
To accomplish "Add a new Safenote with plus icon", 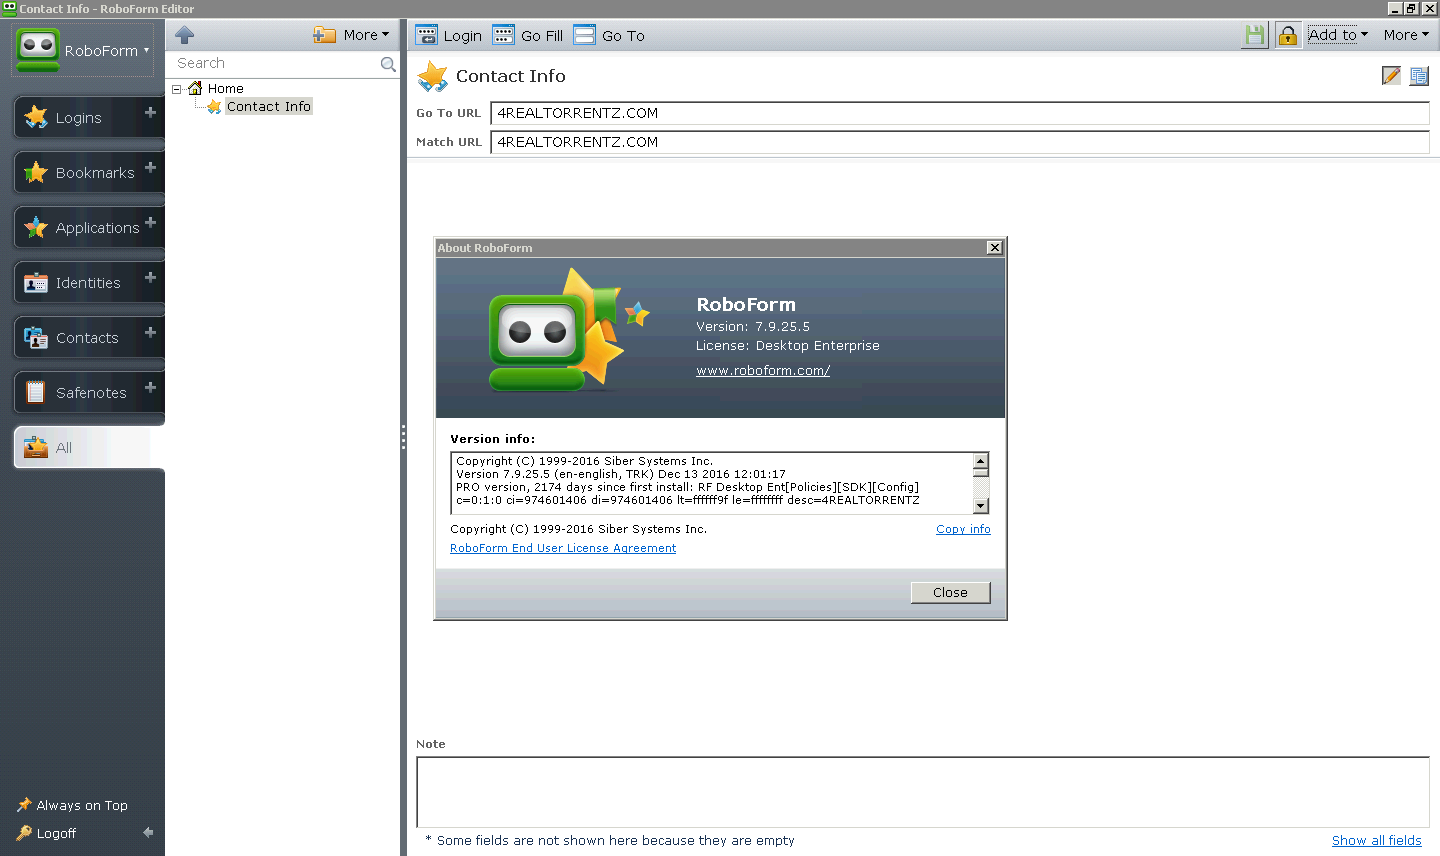I will 151,388.
